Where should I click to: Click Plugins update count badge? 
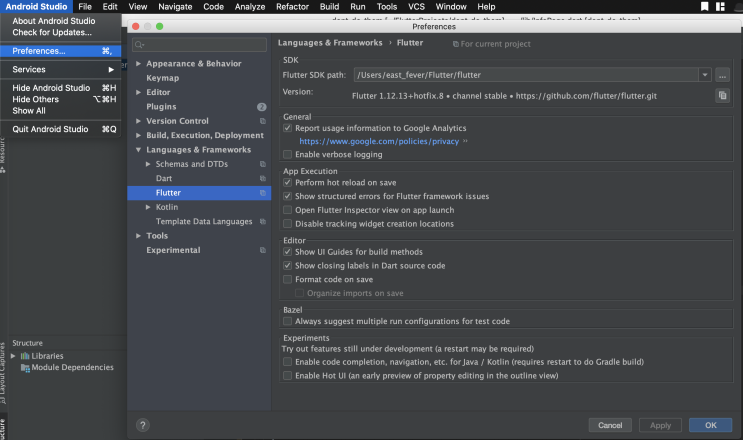[x=262, y=107]
